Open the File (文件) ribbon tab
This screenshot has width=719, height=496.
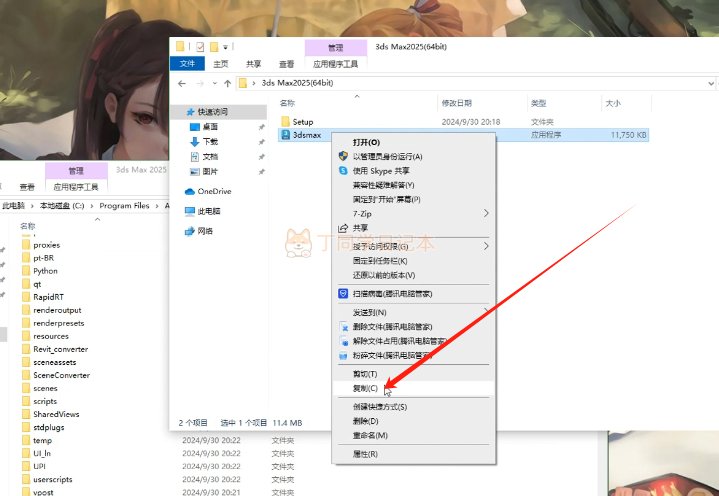pyautogui.click(x=187, y=63)
